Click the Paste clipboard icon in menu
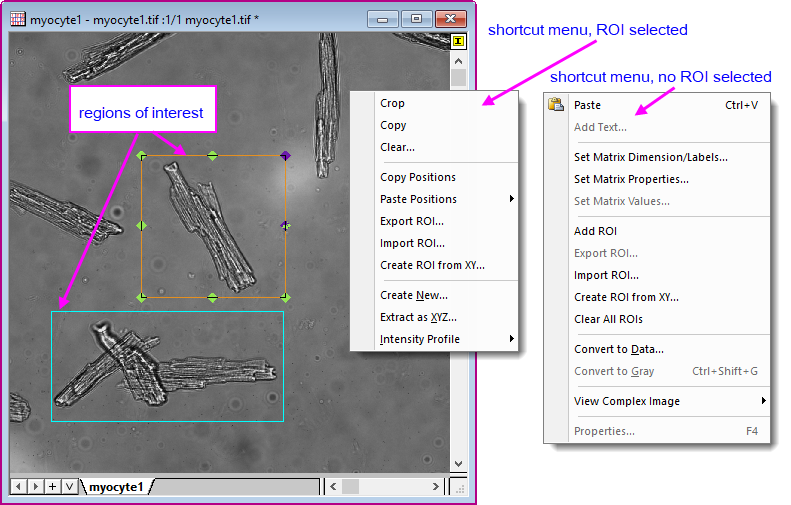Image resolution: width=791 pixels, height=505 pixels. coord(557,105)
